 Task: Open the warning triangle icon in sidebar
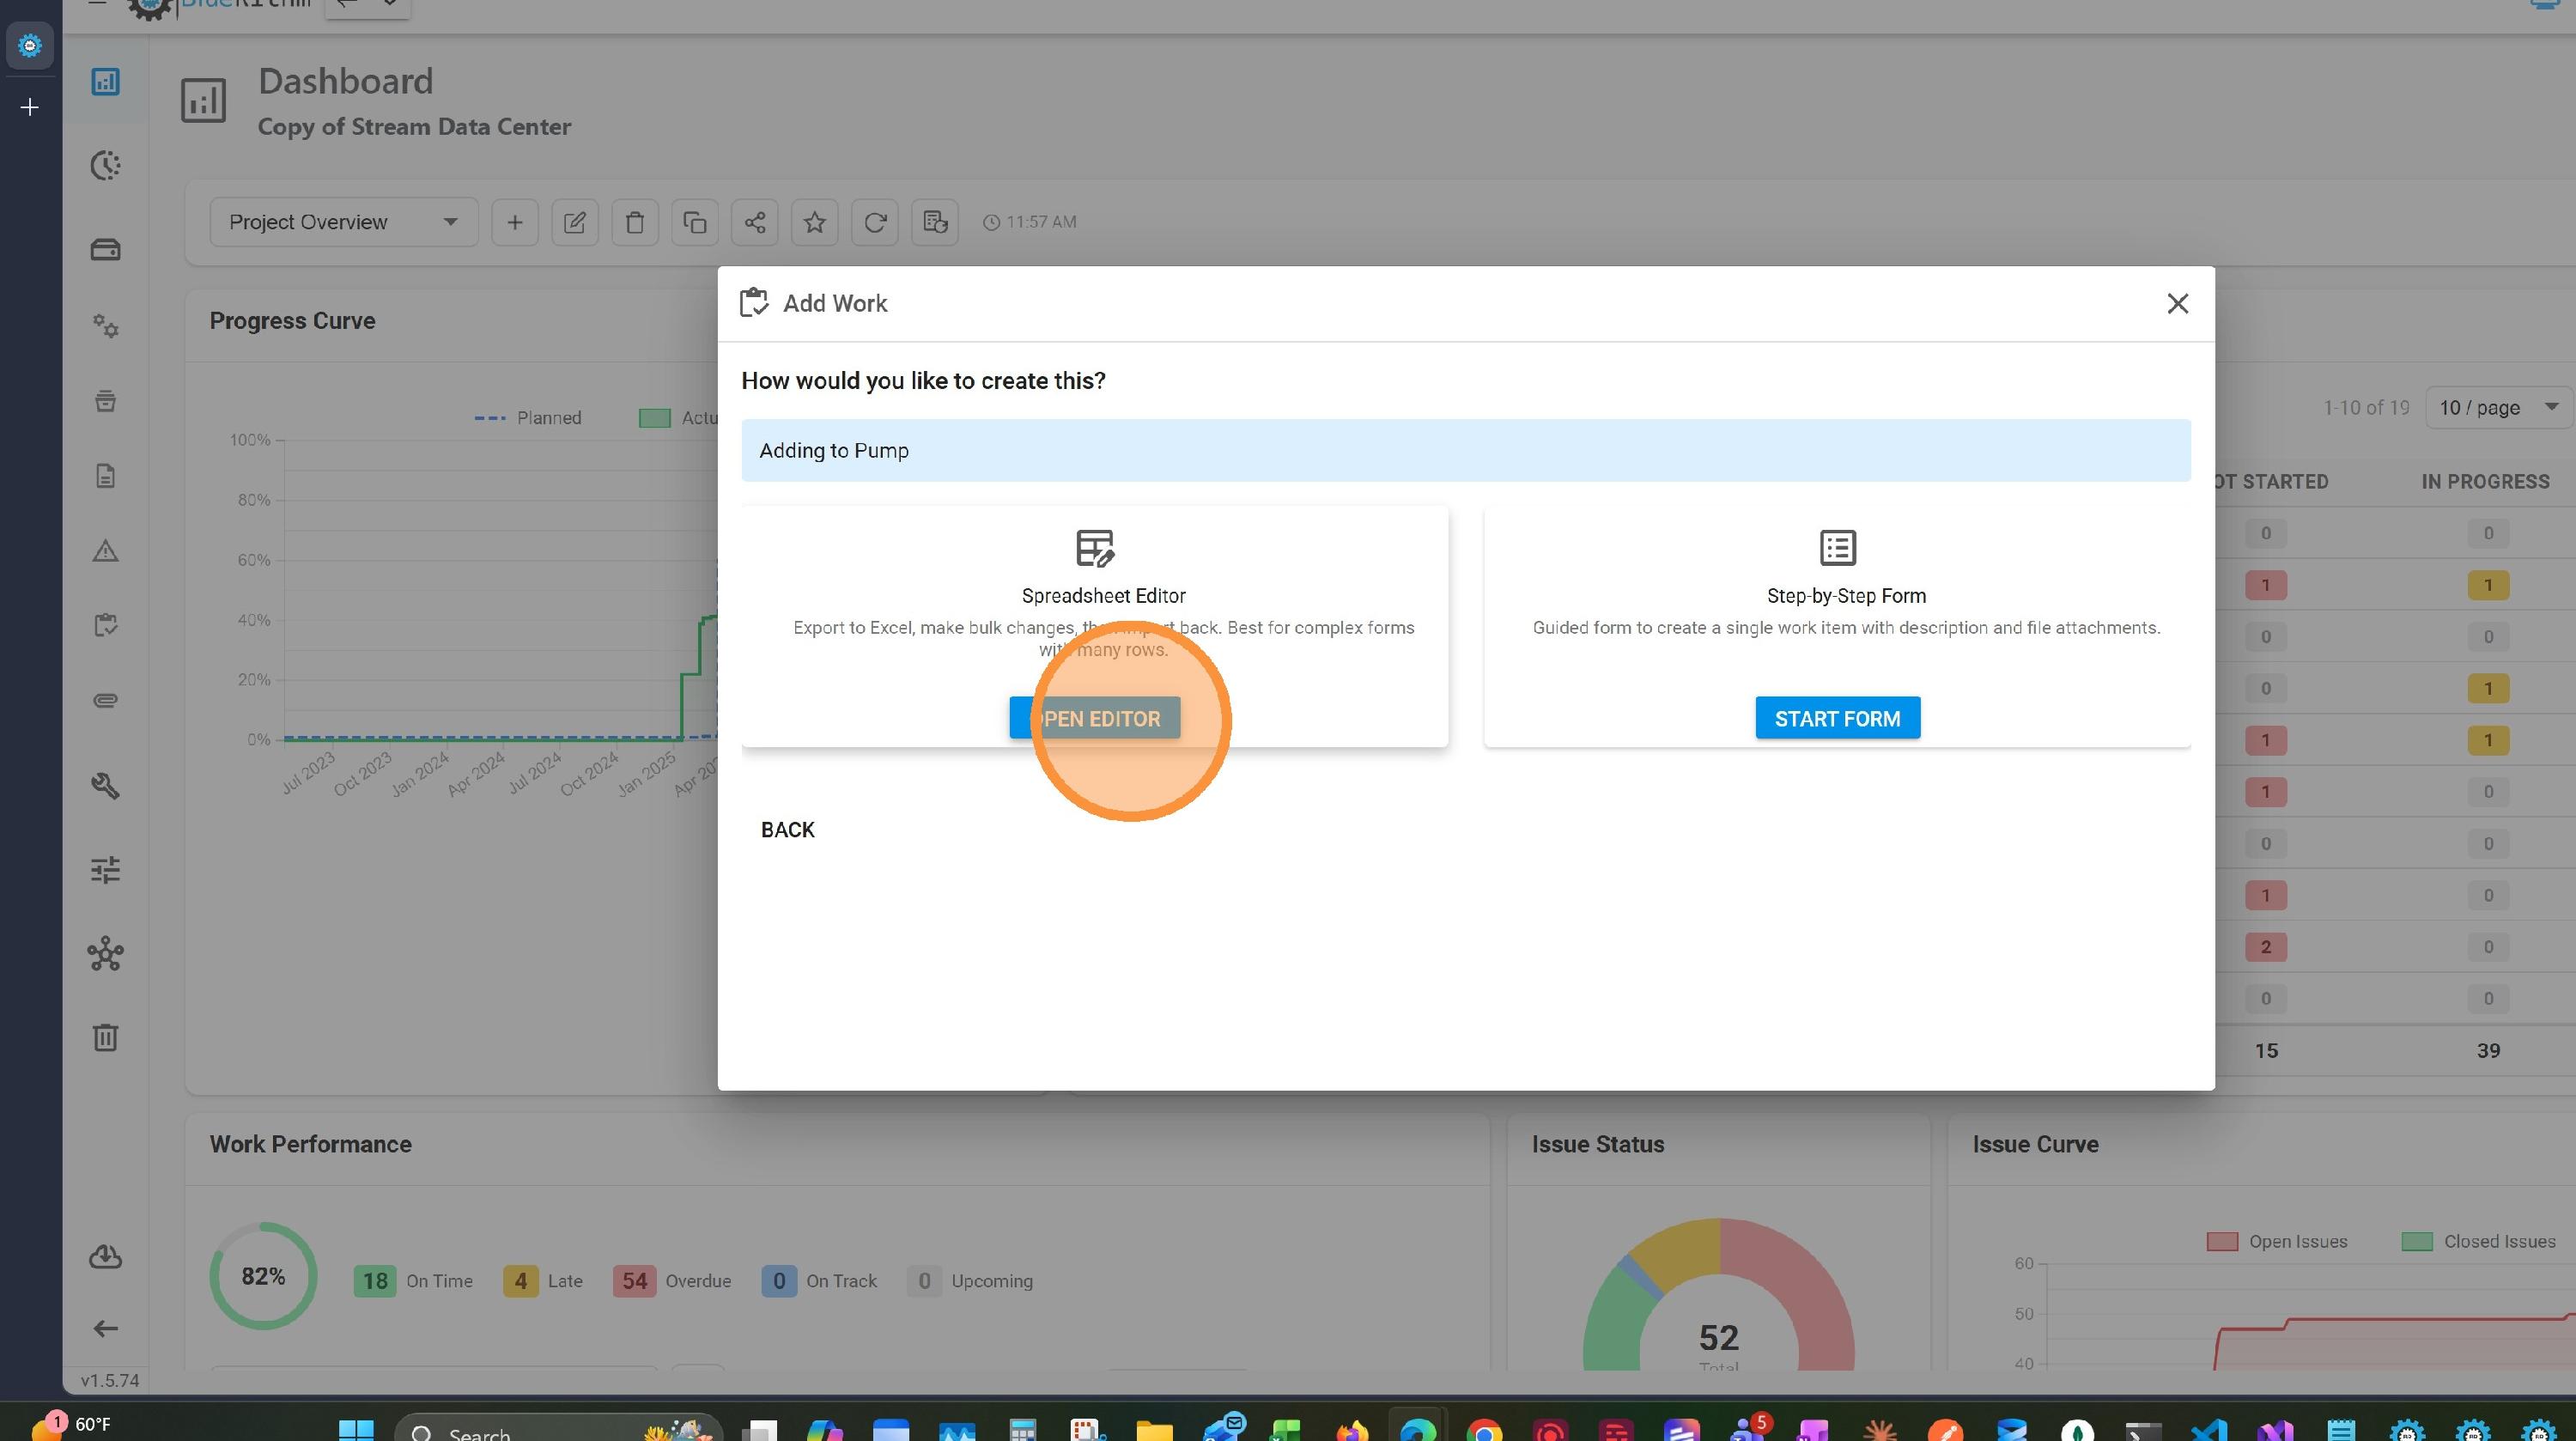[105, 551]
